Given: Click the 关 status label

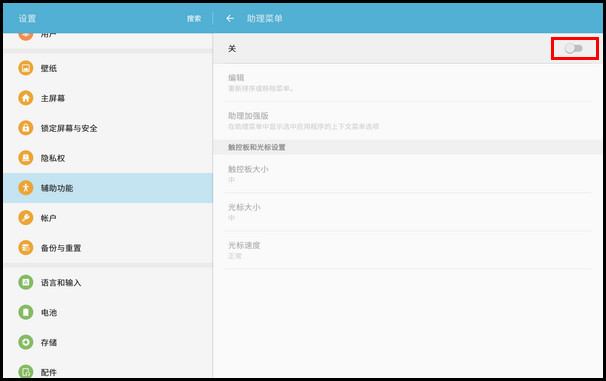Looking at the screenshot, I should pyautogui.click(x=232, y=48).
